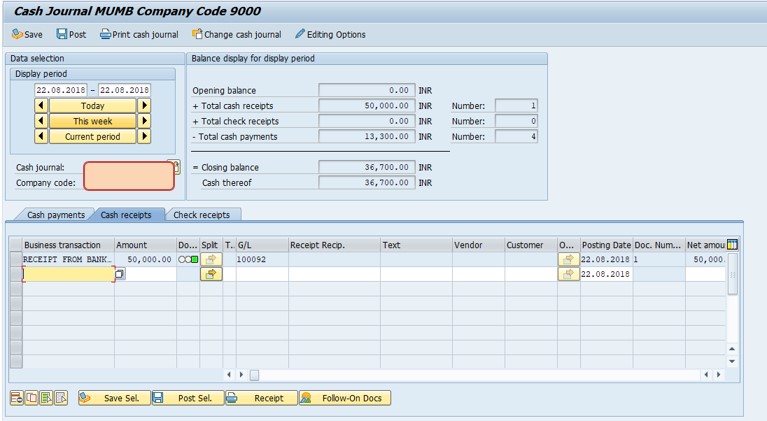
Task: Set display period to Current period
Action: 92,136
